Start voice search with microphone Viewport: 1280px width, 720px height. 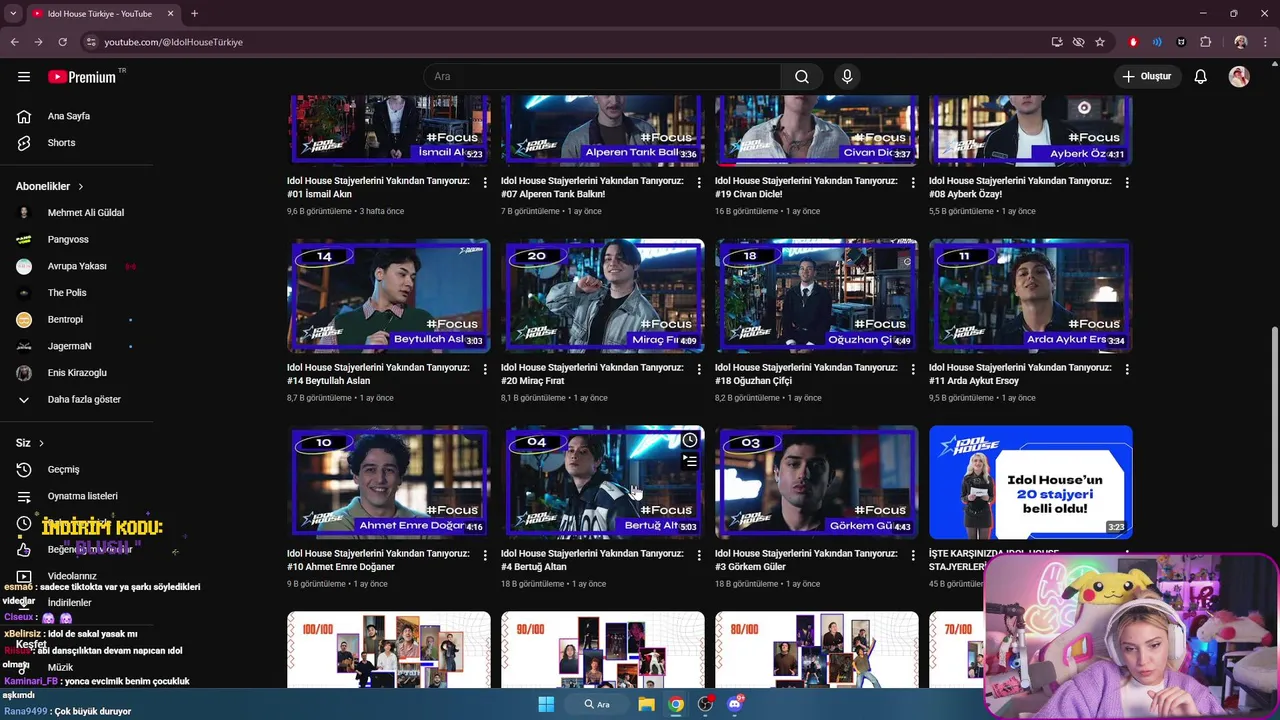pyautogui.click(x=847, y=76)
